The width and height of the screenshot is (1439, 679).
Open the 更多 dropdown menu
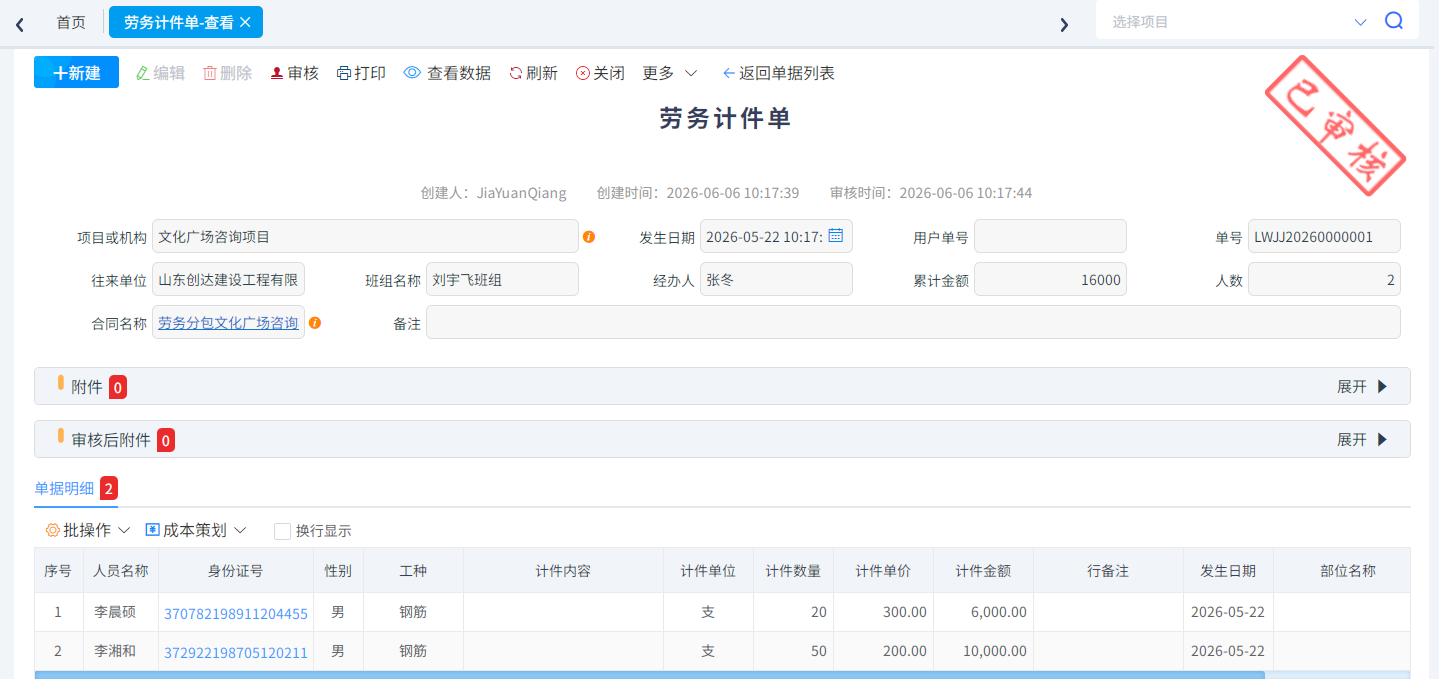point(669,73)
